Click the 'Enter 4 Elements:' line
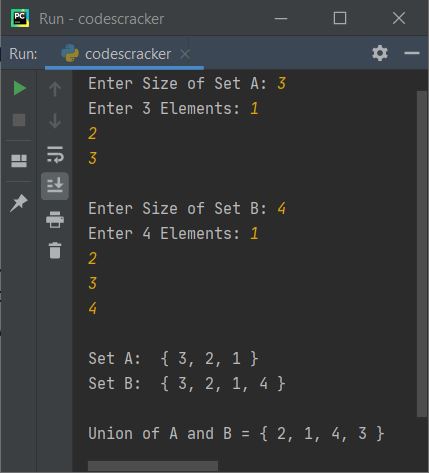The width and height of the screenshot is (429, 473). (x=173, y=233)
